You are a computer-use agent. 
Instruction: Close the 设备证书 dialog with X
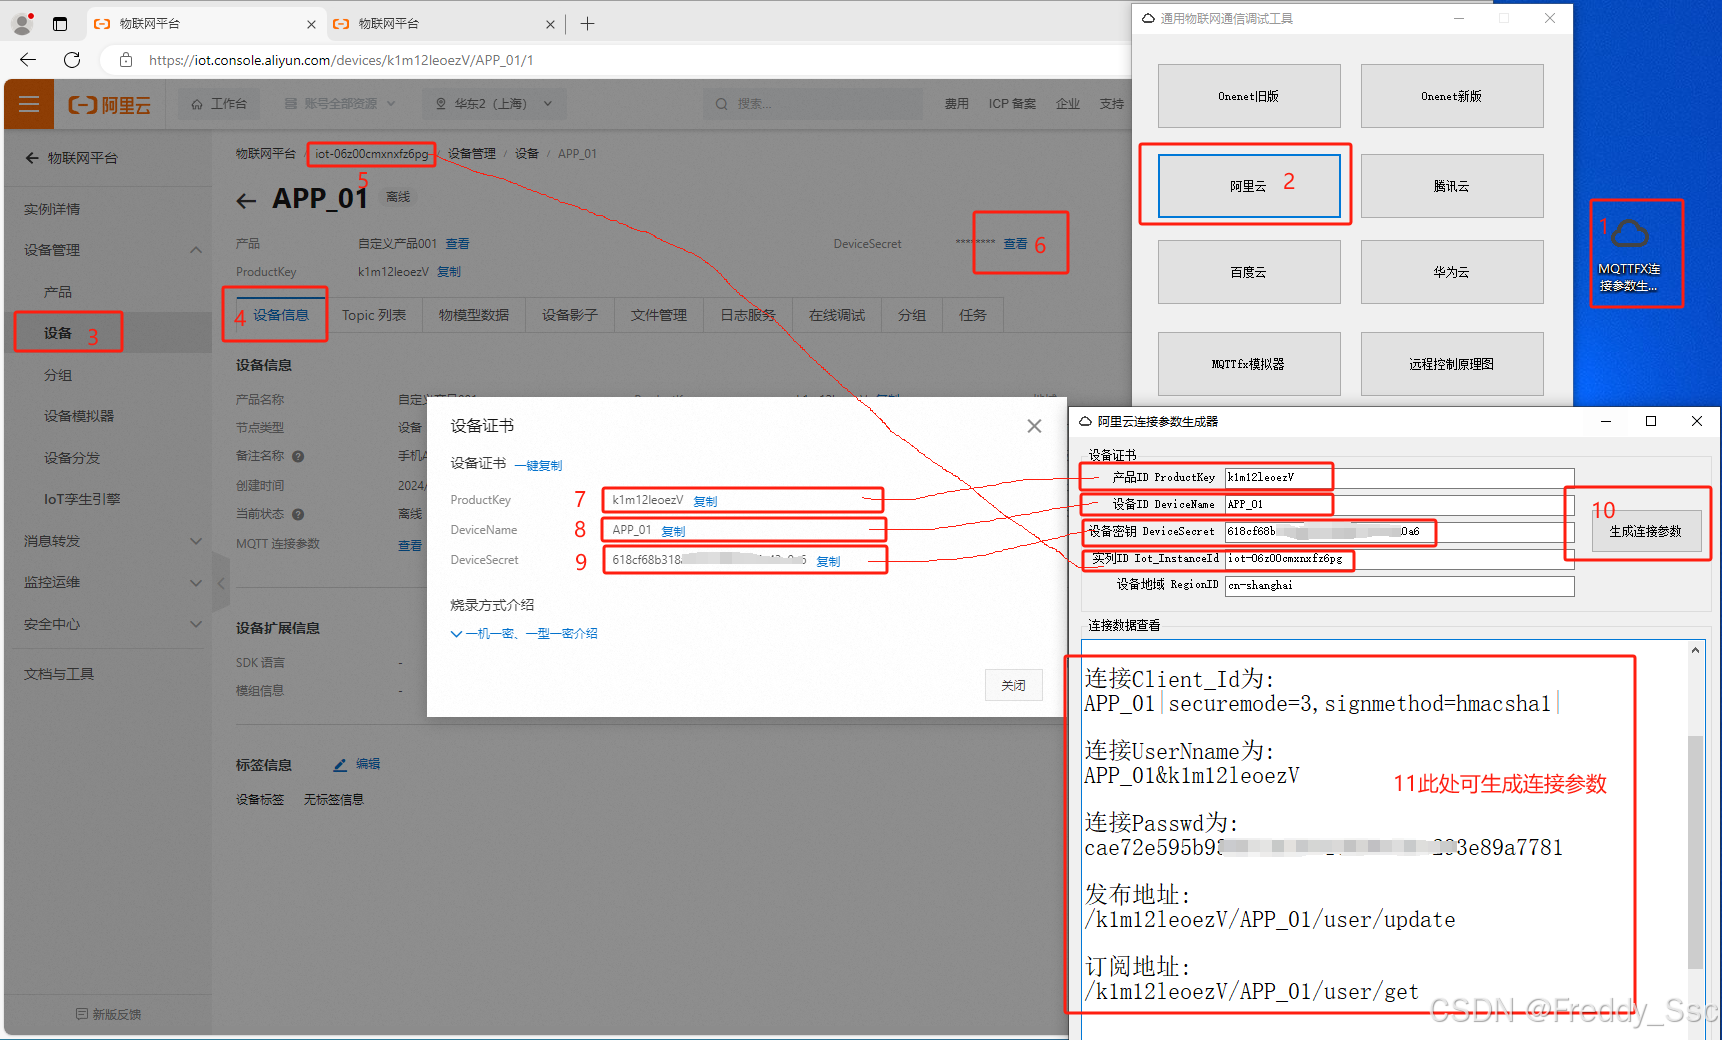[1034, 426]
